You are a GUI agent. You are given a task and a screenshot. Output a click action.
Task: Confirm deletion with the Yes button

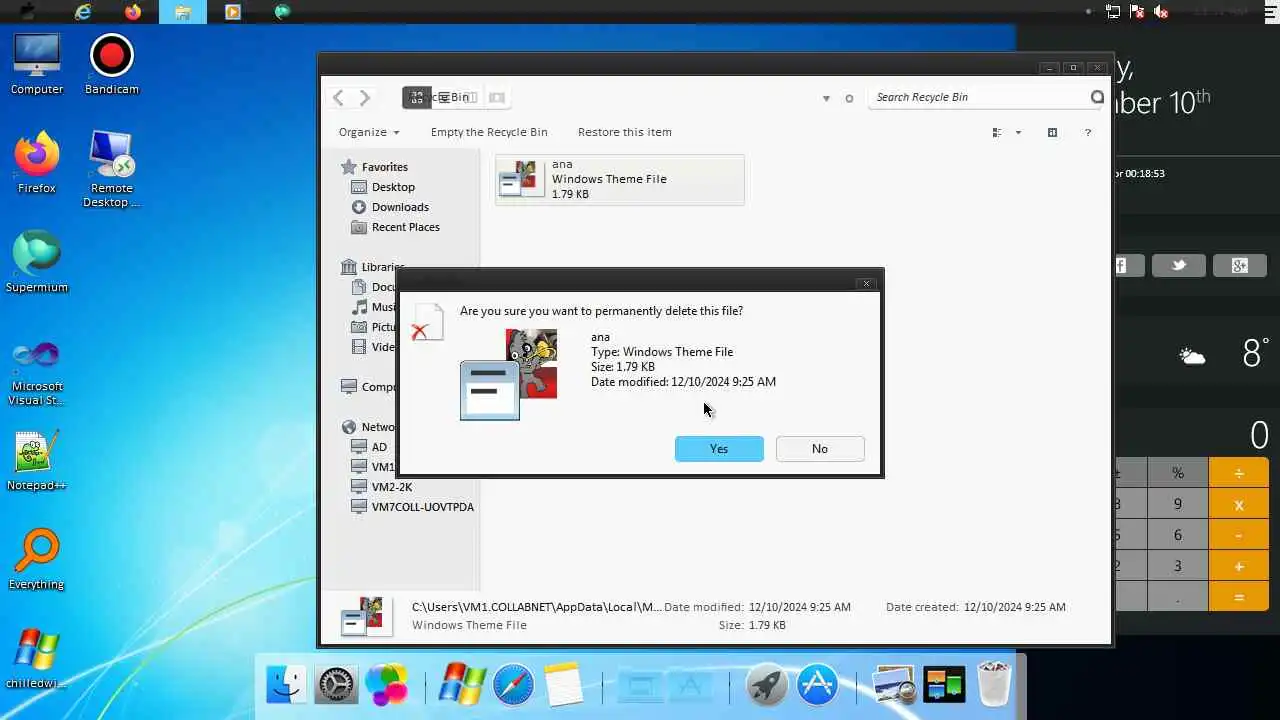[x=719, y=449]
